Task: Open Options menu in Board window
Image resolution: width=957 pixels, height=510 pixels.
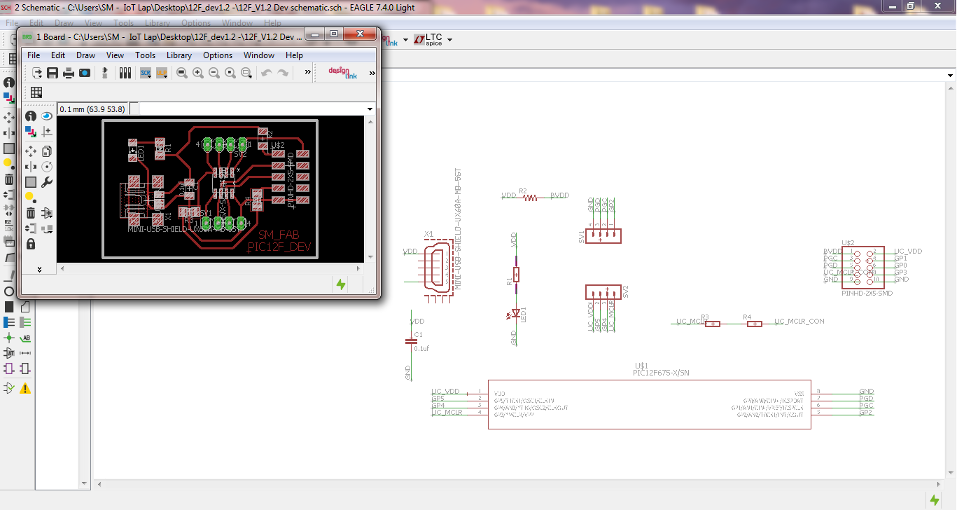Action: [x=217, y=55]
